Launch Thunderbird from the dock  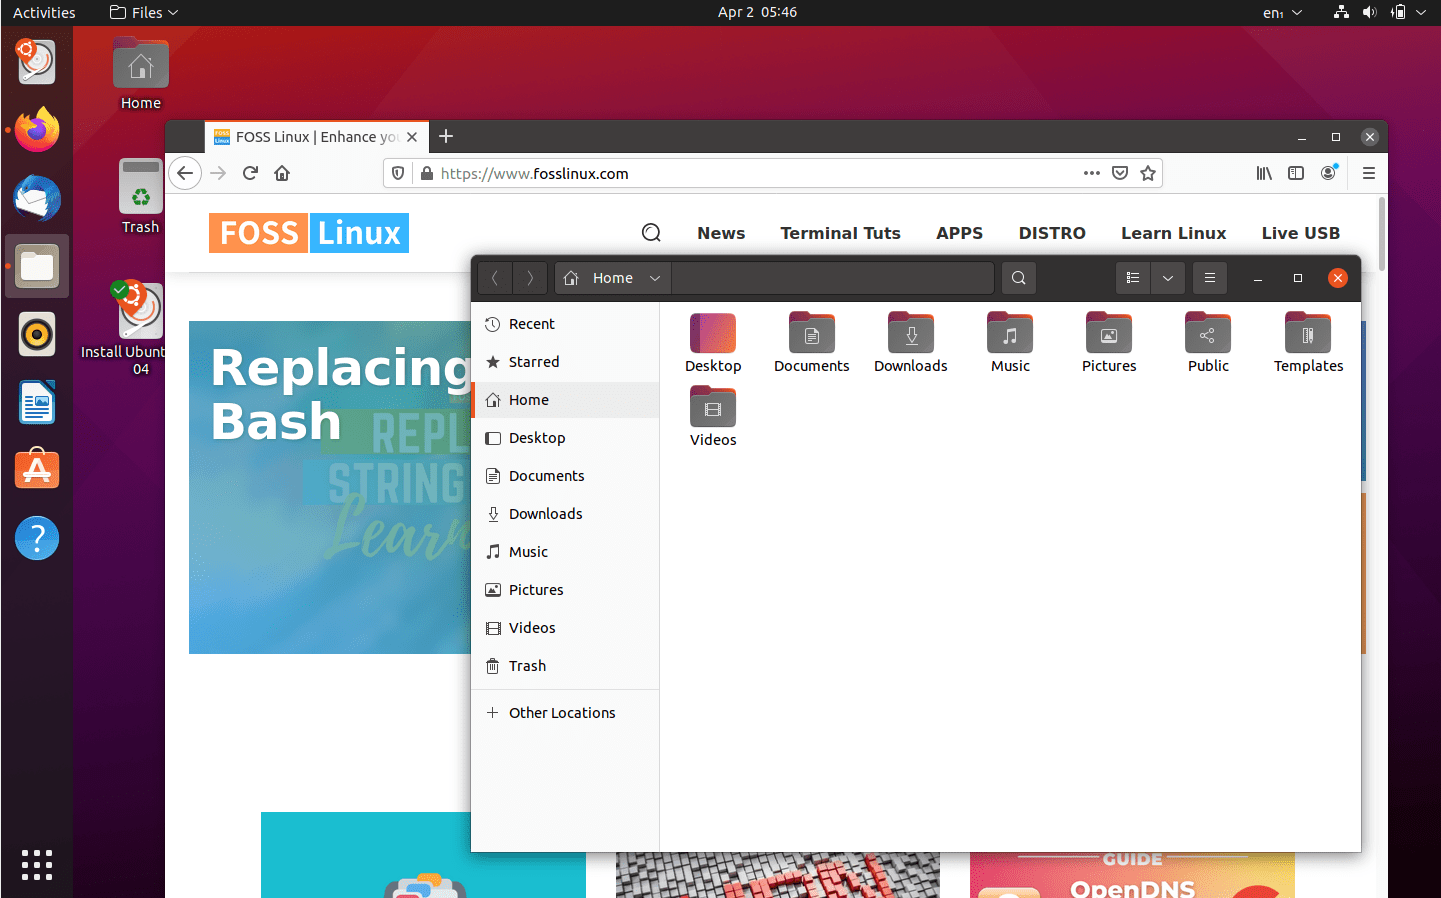(37, 198)
